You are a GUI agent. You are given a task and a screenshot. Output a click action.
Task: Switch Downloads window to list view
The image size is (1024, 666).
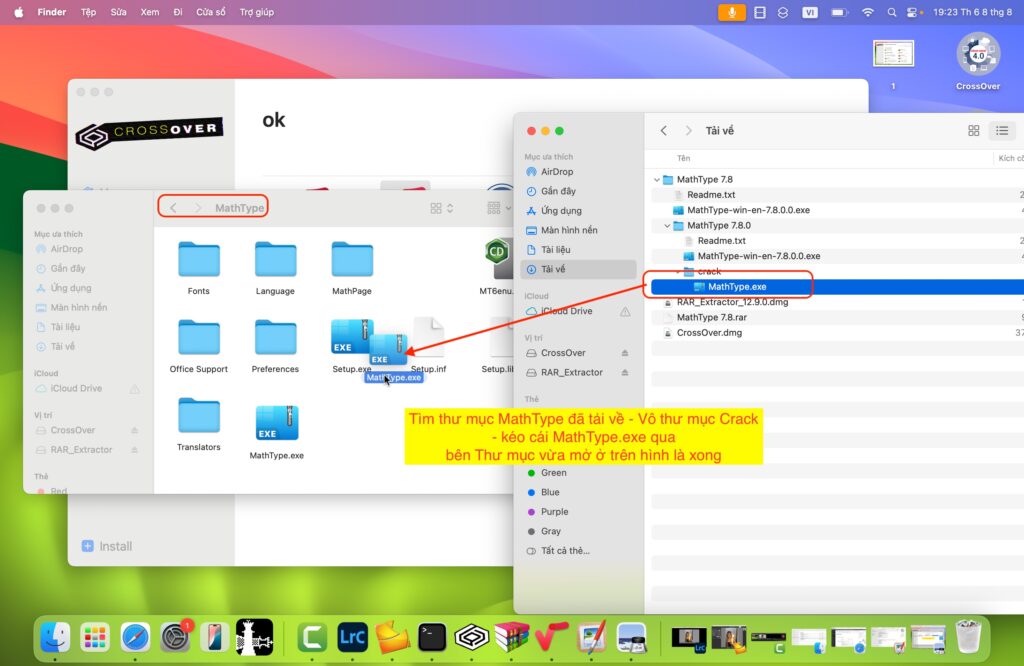point(1001,131)
